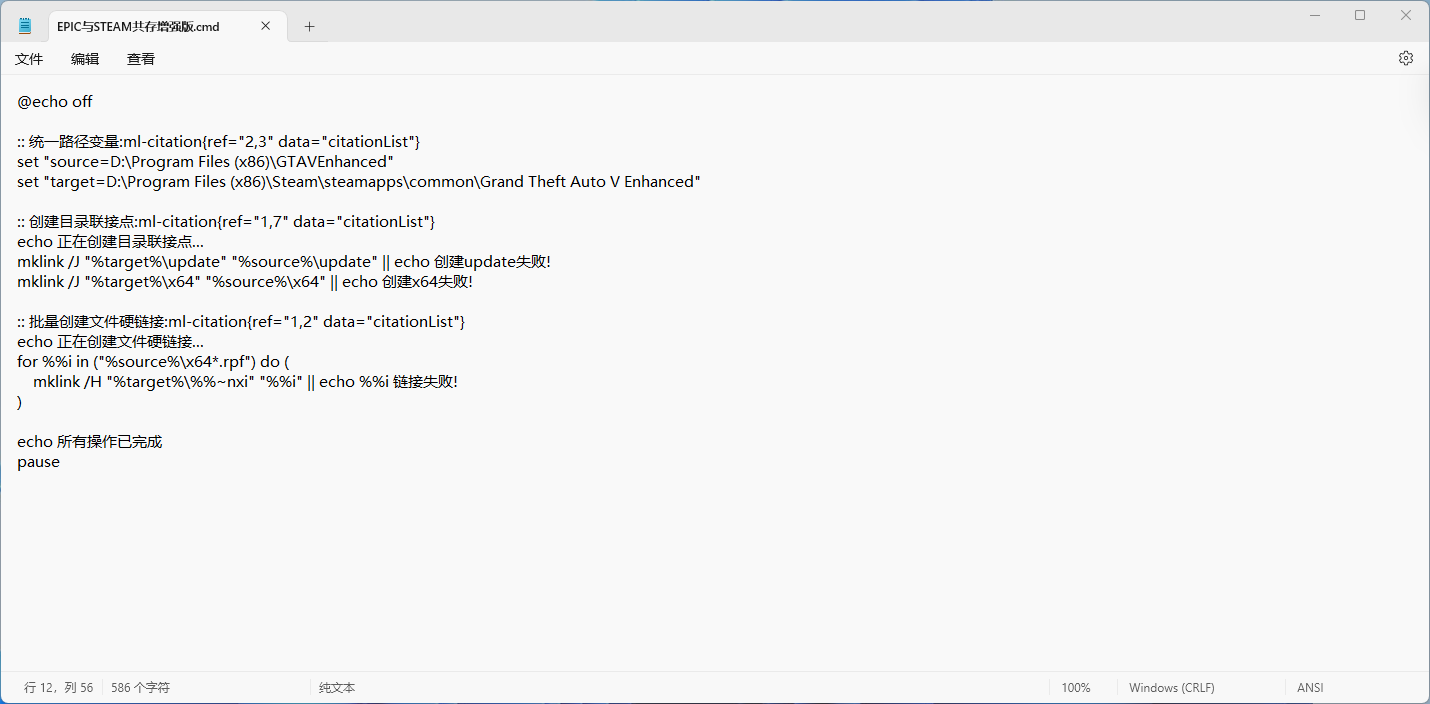Screen dimensions: 1430x704
Task: Click the Notepad app icon in title bar
Action: point(25,26)
